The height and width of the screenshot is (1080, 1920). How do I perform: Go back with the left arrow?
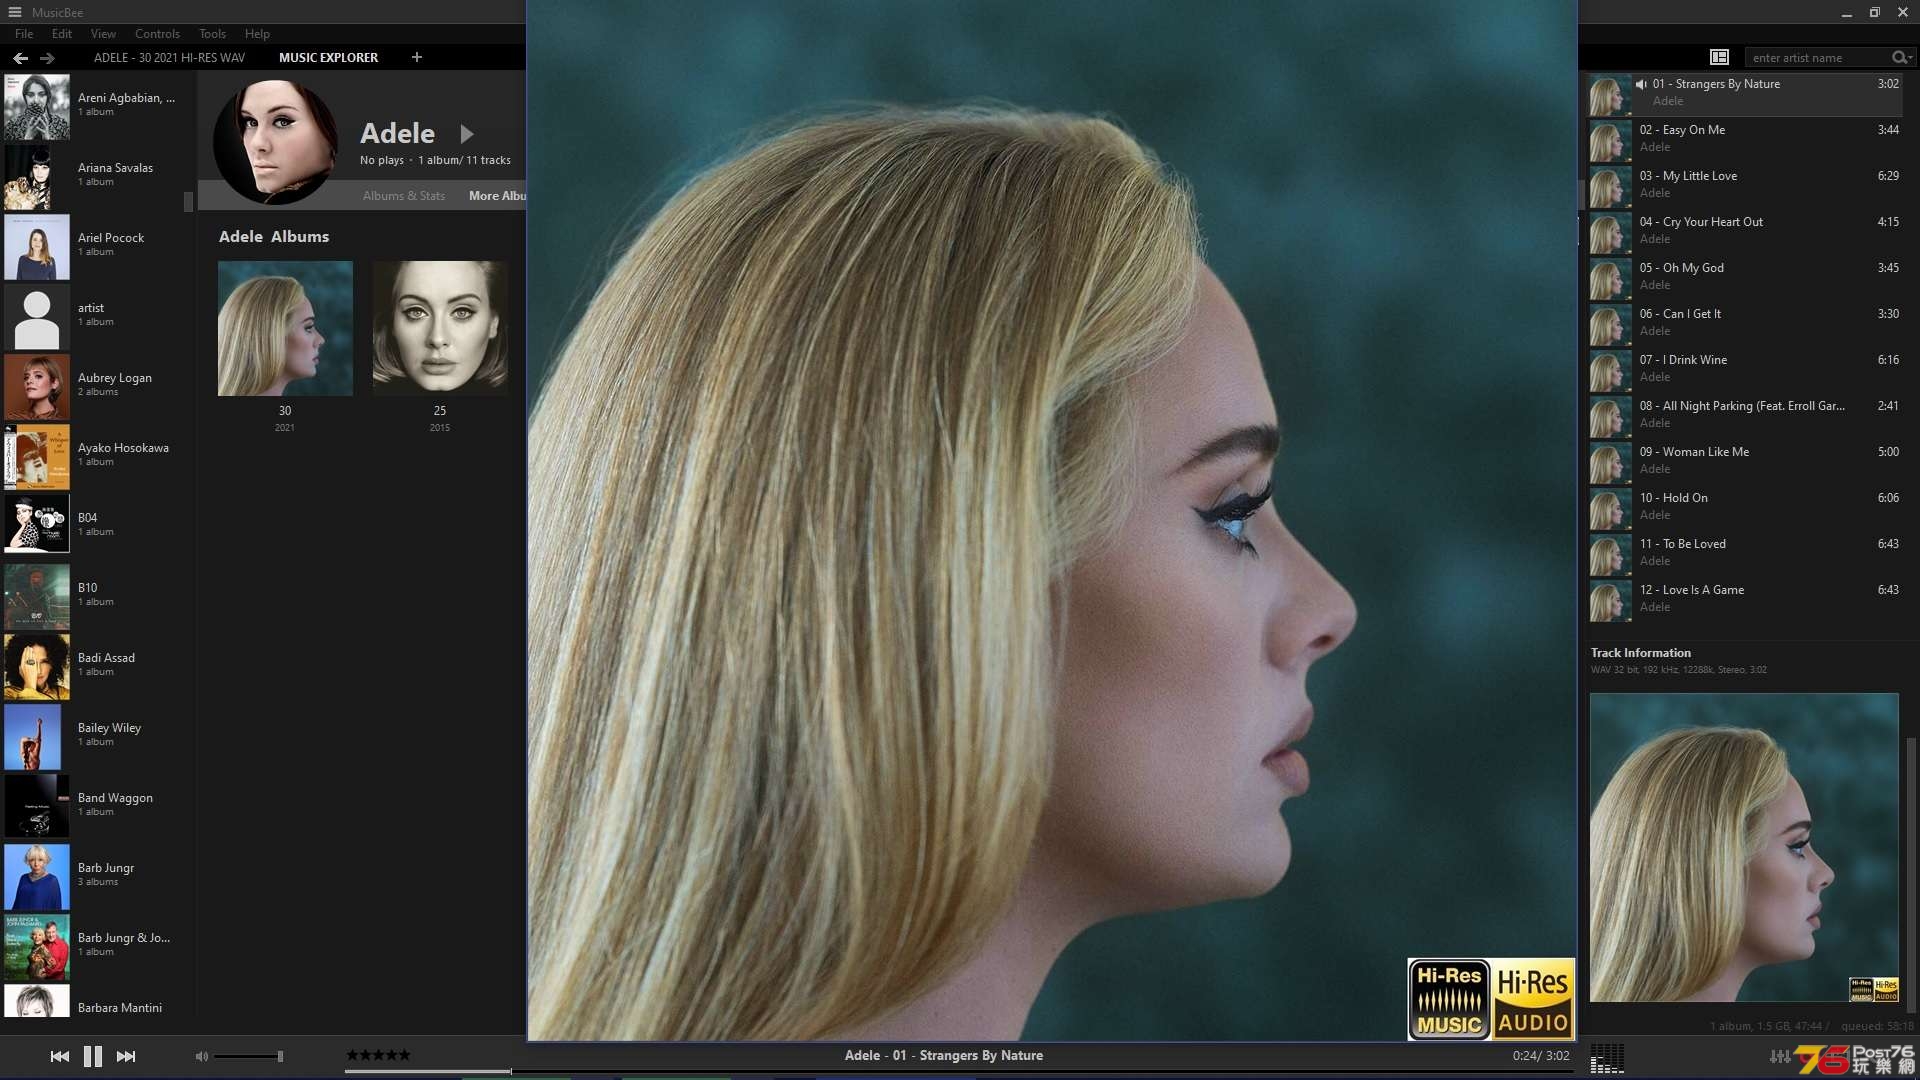tap(20, 58)
